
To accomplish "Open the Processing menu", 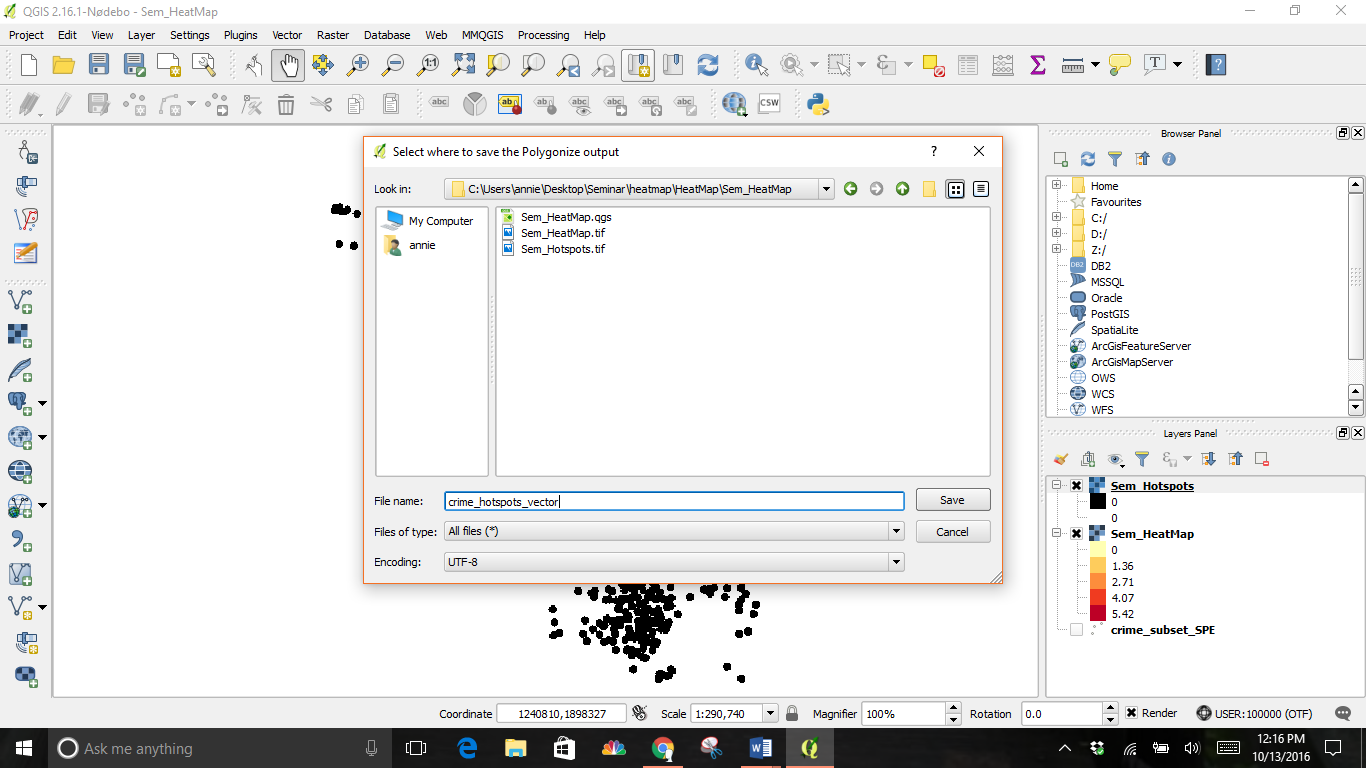I will click(x=543, y=35).
